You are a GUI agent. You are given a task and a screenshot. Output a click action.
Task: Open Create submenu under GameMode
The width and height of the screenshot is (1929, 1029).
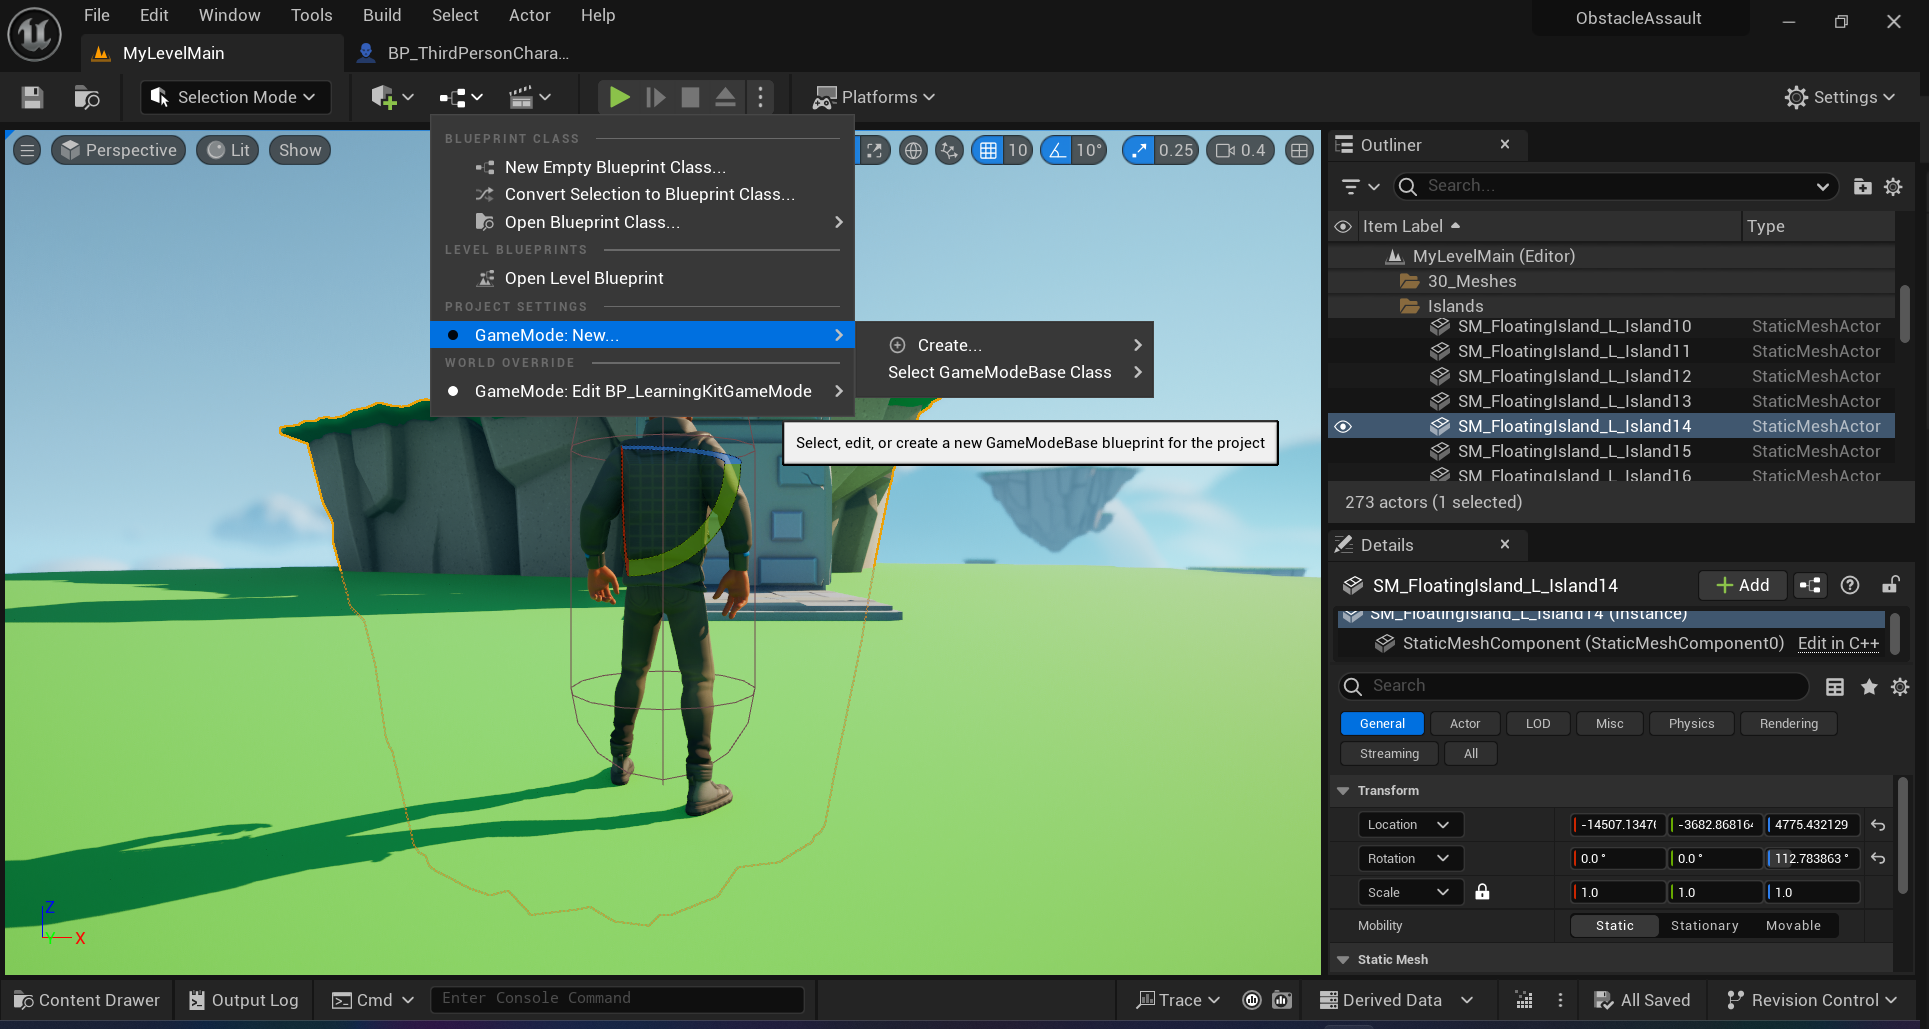pos(1004,345)
